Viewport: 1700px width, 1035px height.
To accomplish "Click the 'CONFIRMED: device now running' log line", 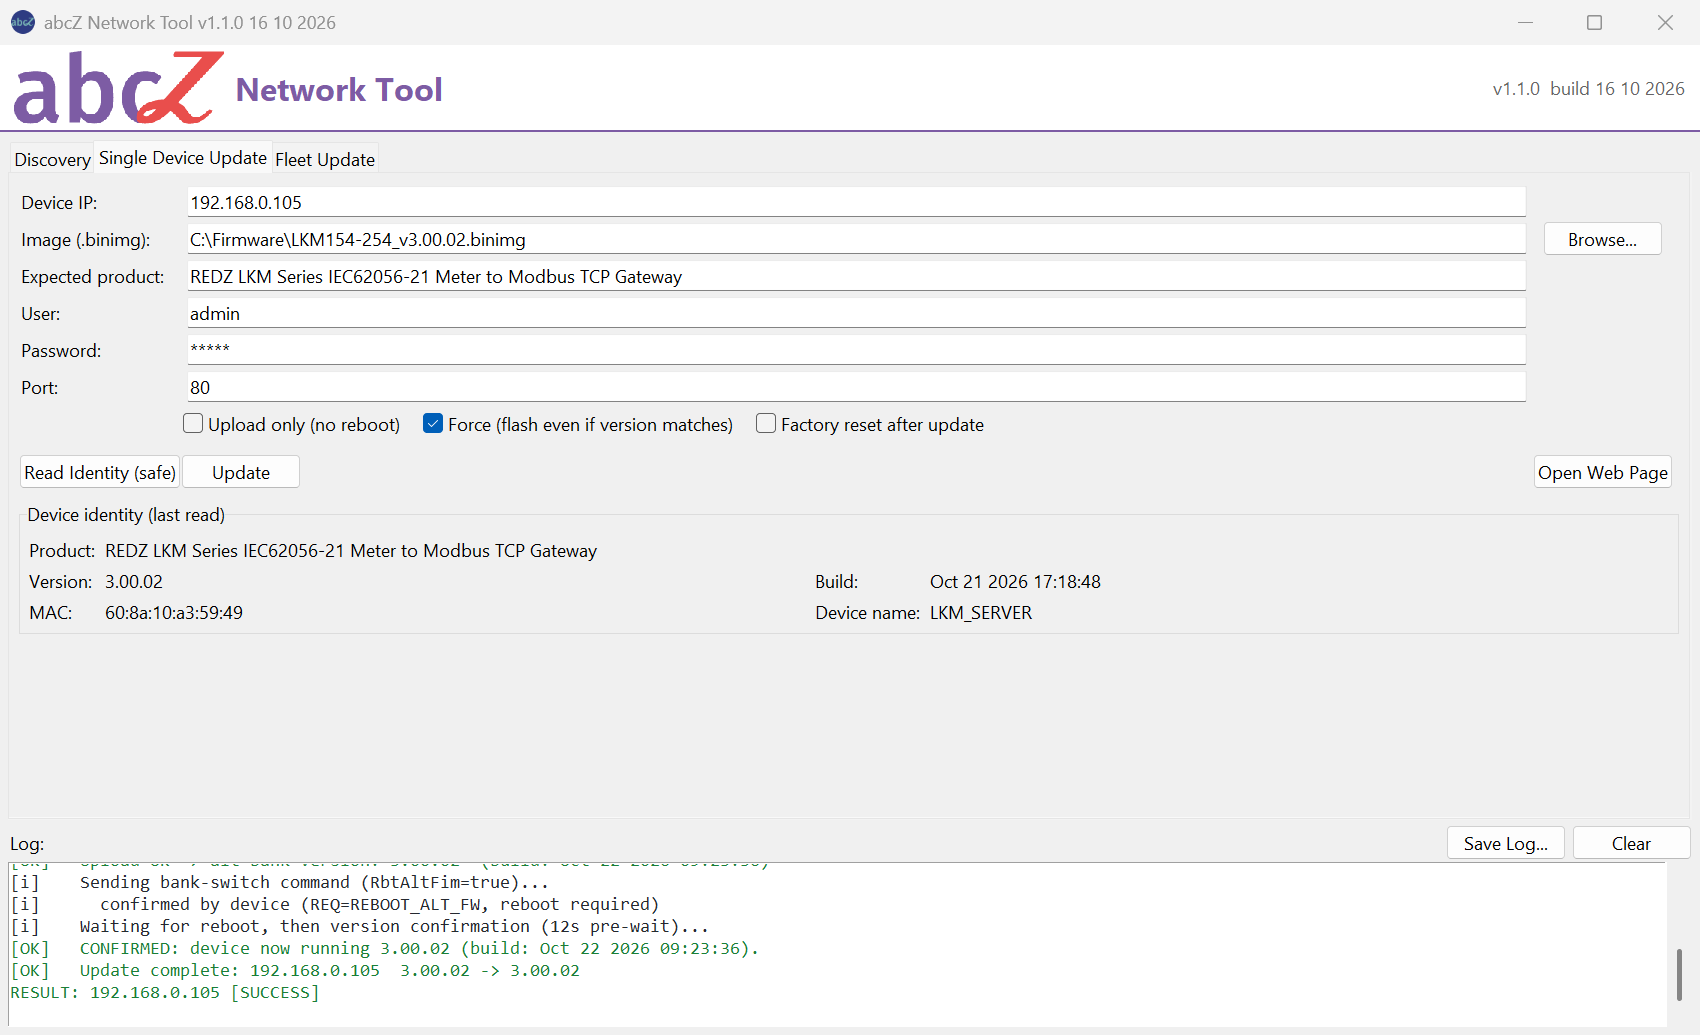I will 385,948.
